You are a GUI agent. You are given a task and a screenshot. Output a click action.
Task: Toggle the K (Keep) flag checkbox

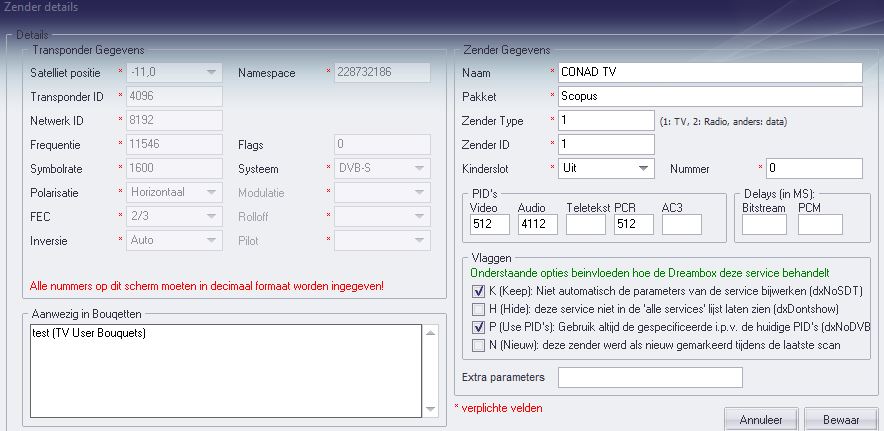coord(476,290)
